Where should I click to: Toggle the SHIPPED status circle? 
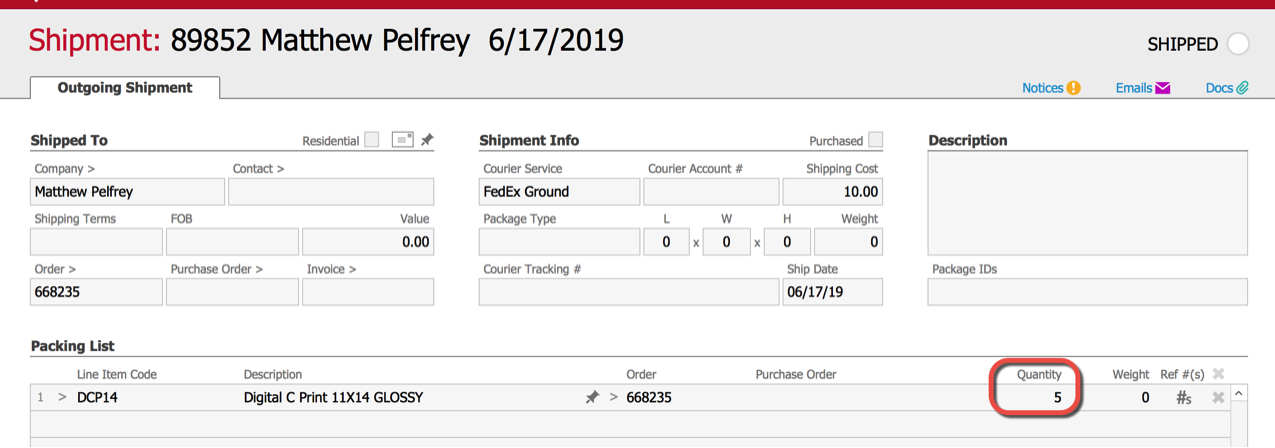1238,44
